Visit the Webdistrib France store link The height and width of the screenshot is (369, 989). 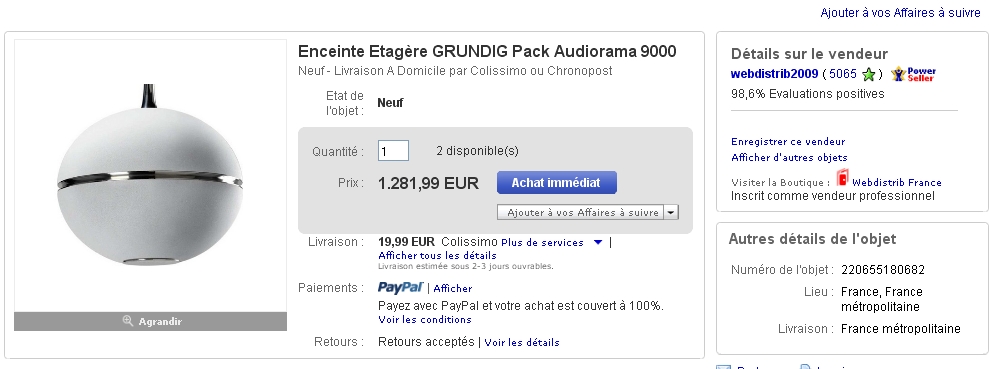(x=896, y=182)
